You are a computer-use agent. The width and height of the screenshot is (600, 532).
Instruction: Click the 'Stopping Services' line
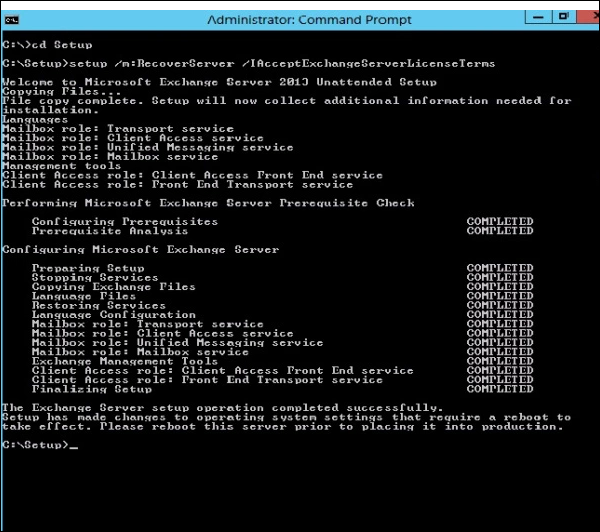click(95, 277)
